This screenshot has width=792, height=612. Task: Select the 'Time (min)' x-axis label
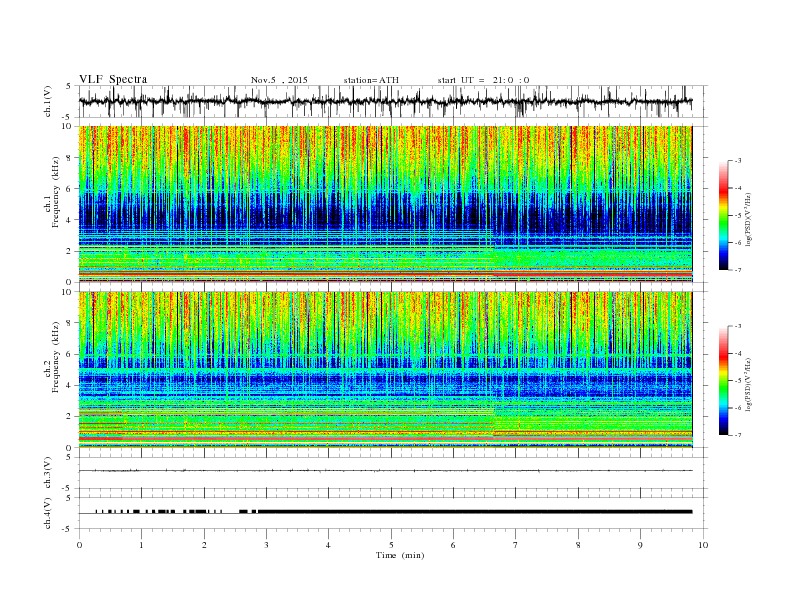tap(400, 555)
